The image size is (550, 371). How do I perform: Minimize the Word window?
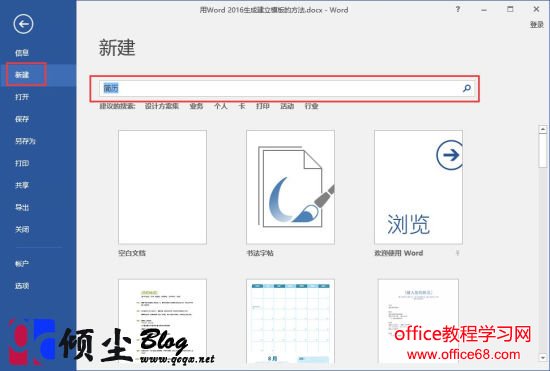pyautogui.click(x=484, y=10)
